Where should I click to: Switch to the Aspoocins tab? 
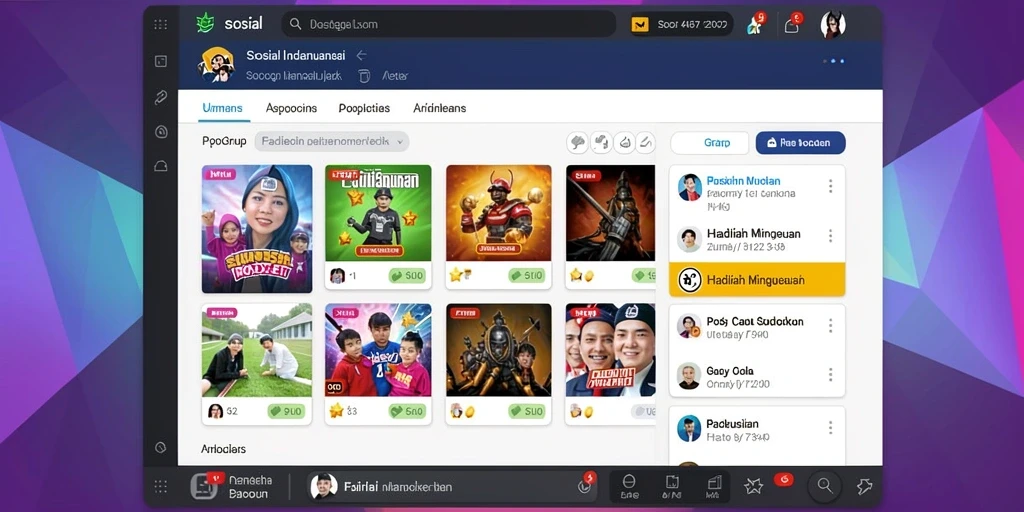(x=291, y=108)
